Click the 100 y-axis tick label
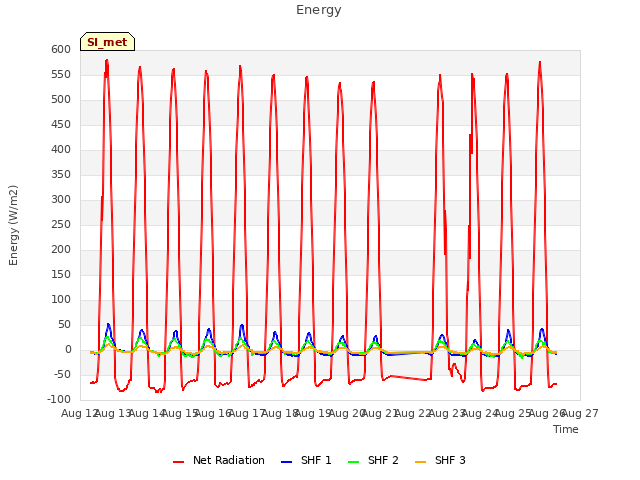Image resolution: width=640 pixels, height=480 pixels. point(61,300)
